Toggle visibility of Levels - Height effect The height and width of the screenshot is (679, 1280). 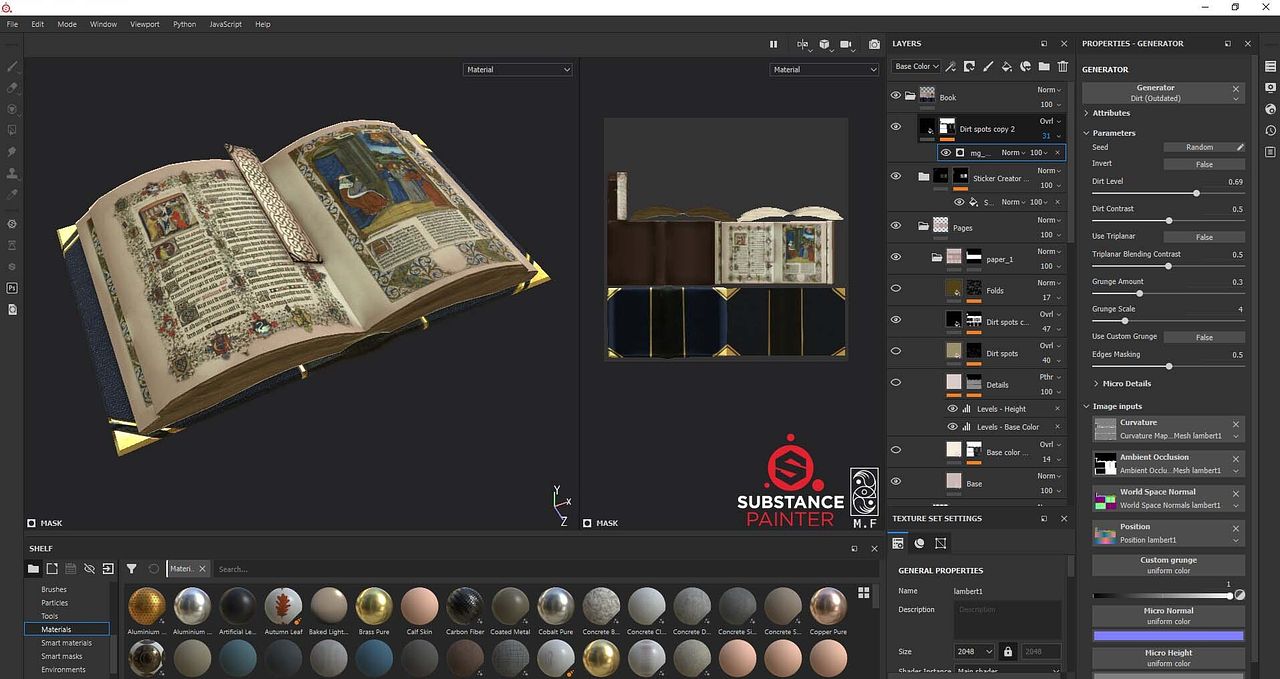953,409
